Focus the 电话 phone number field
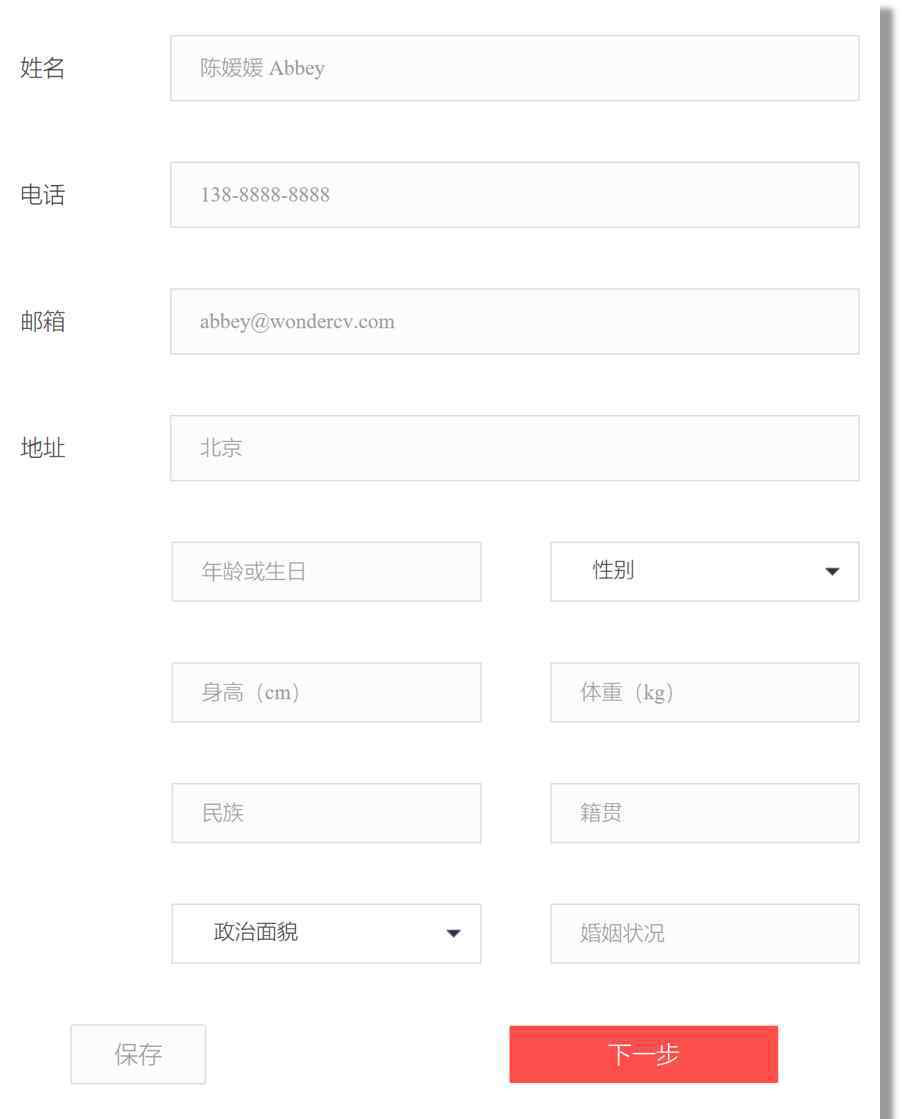This screenshot has width=902, height=1119. point(515,195)
